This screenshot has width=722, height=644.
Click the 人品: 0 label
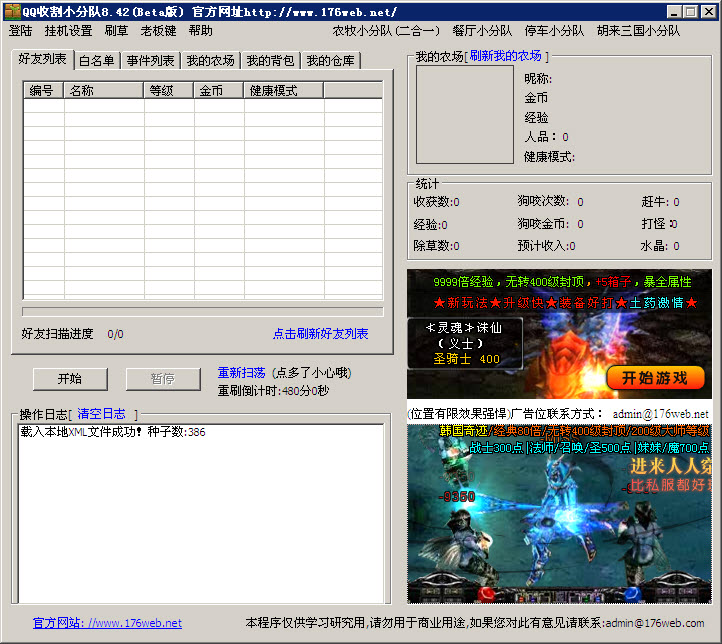tap(546, 137)
